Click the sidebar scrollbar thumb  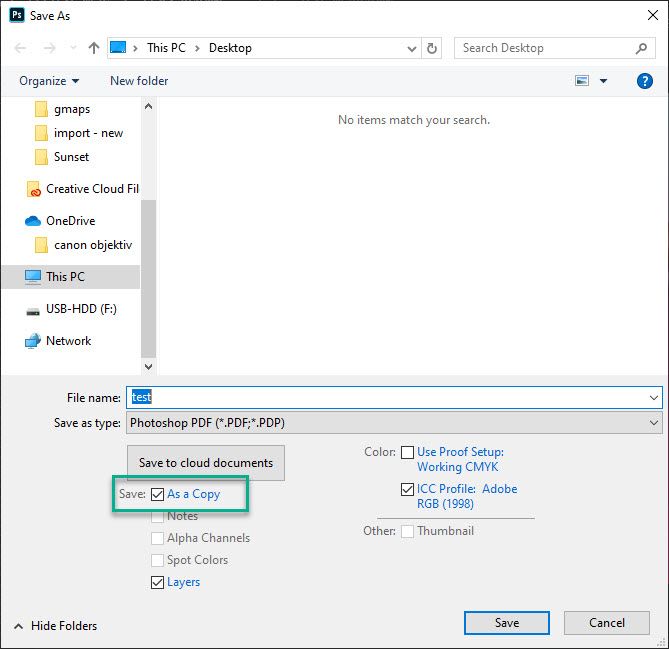coord(148,279)
